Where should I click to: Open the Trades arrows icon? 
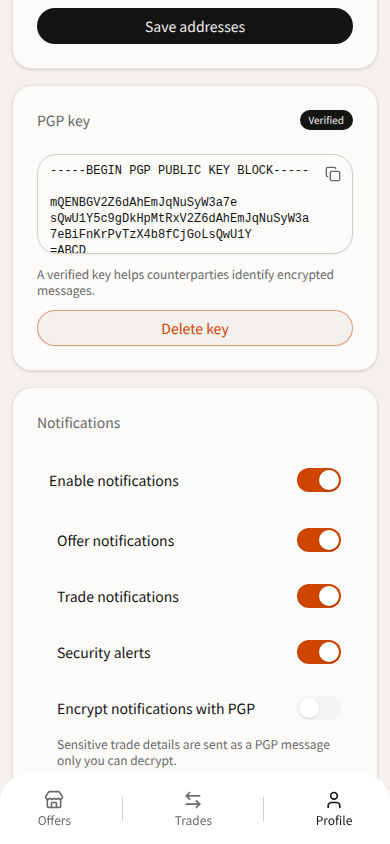pyautogui.click(x=193, y=799)
